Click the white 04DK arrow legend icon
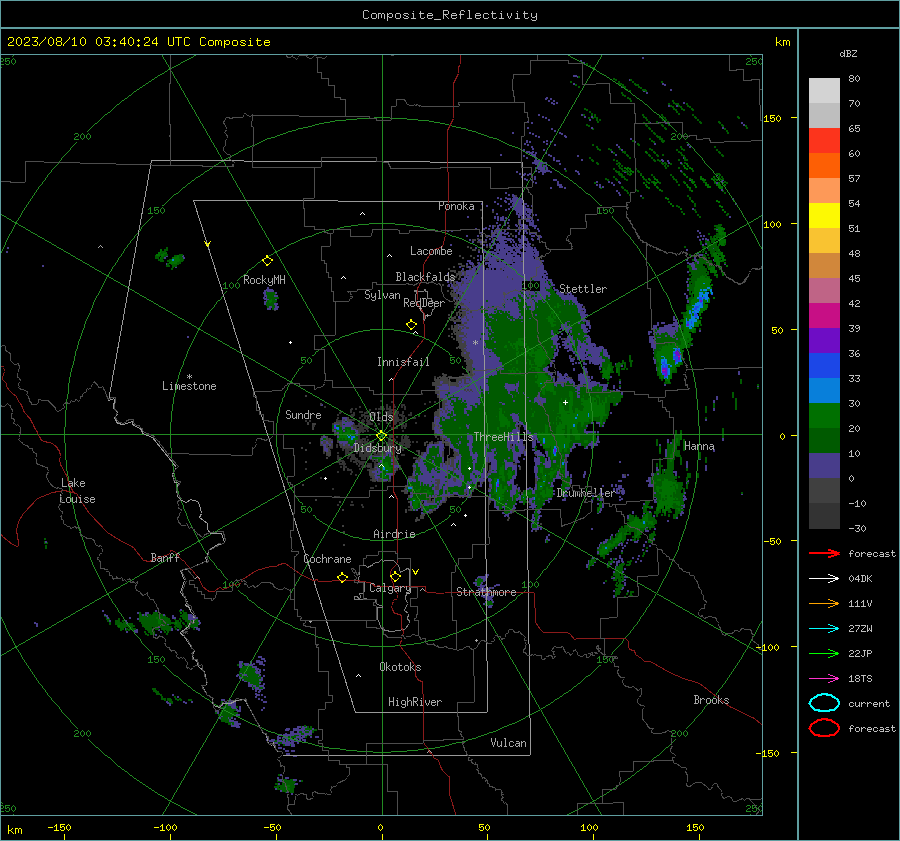This screenshot has width=900, height=841. coord(824,579)
